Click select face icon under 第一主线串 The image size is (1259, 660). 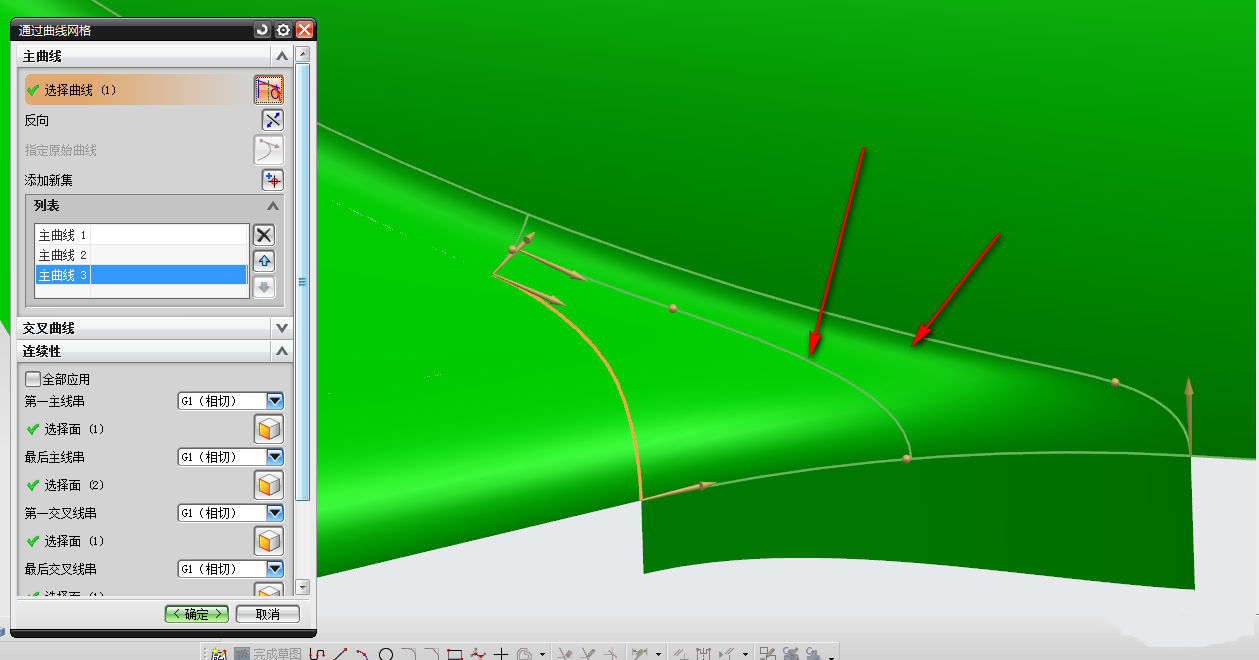pyautogui.click(x=268, y=429)
